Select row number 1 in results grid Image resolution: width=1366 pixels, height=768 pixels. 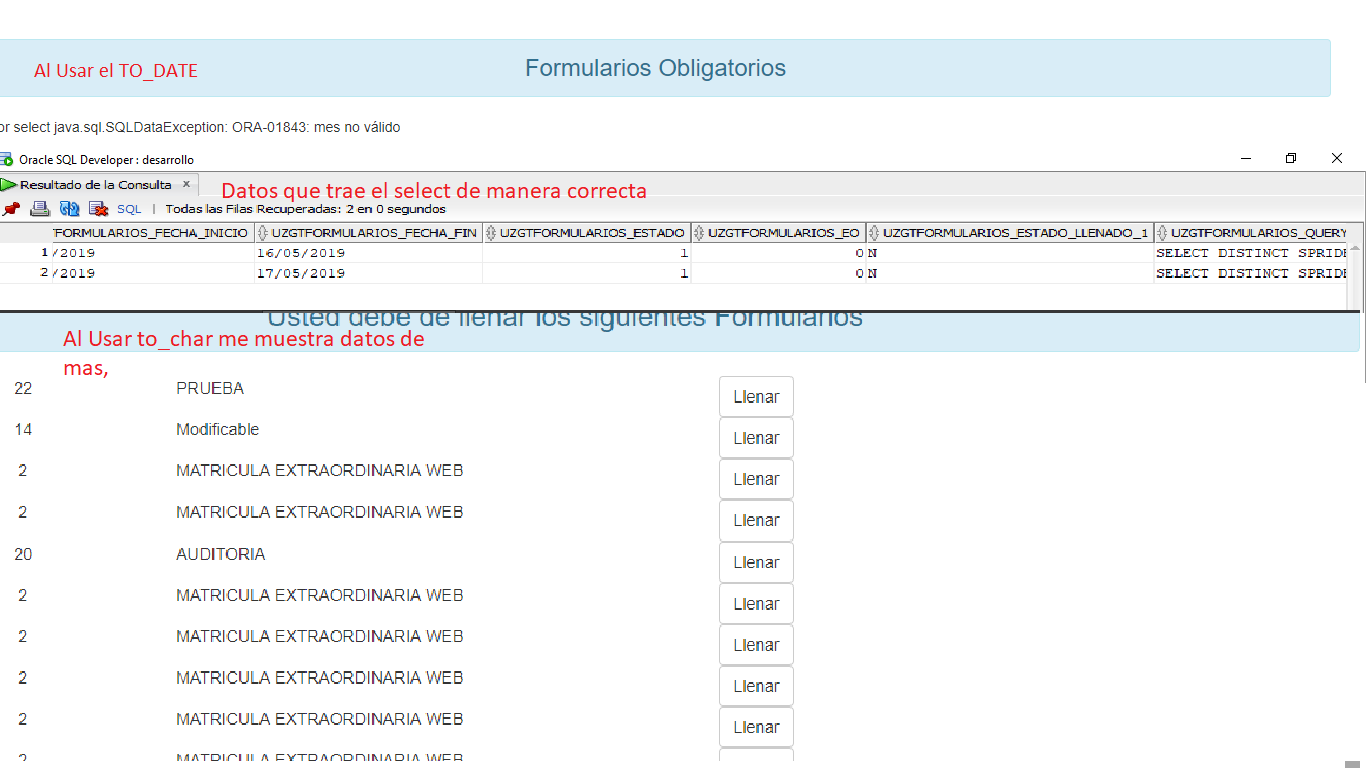coord(44,253)
